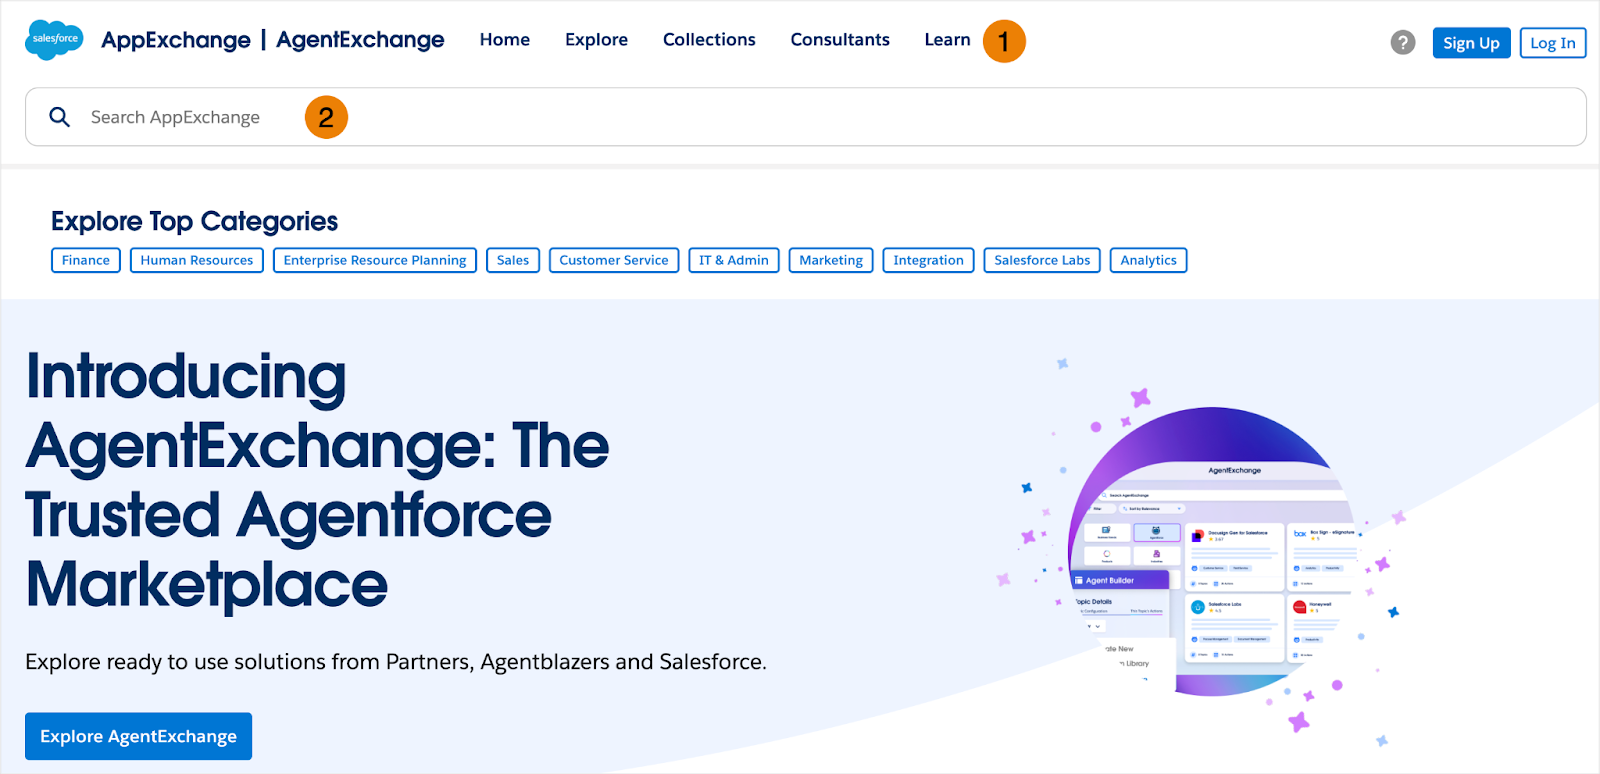Click the Explore AgentExchange button

138,736
